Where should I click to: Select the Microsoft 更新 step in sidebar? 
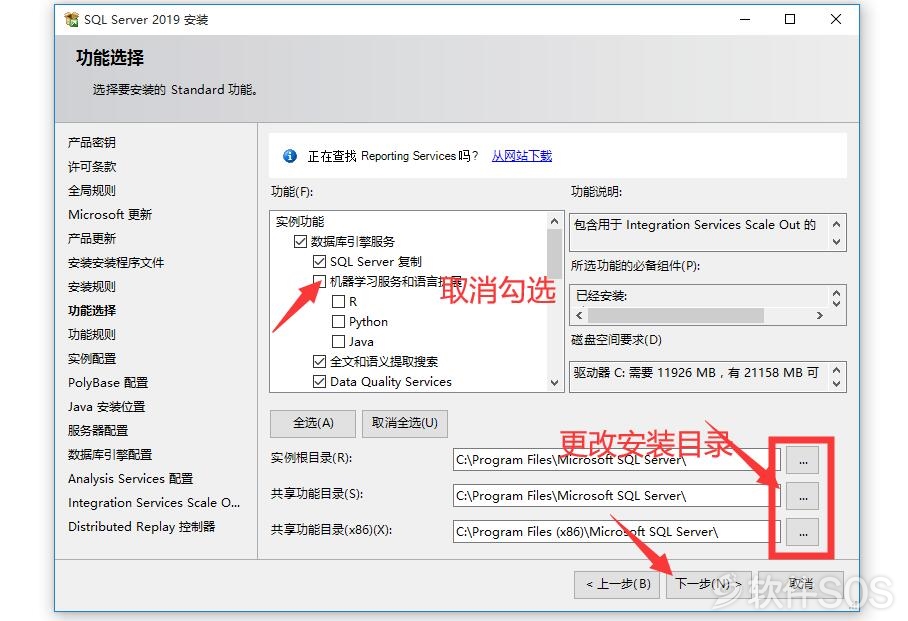coord(110,215)
